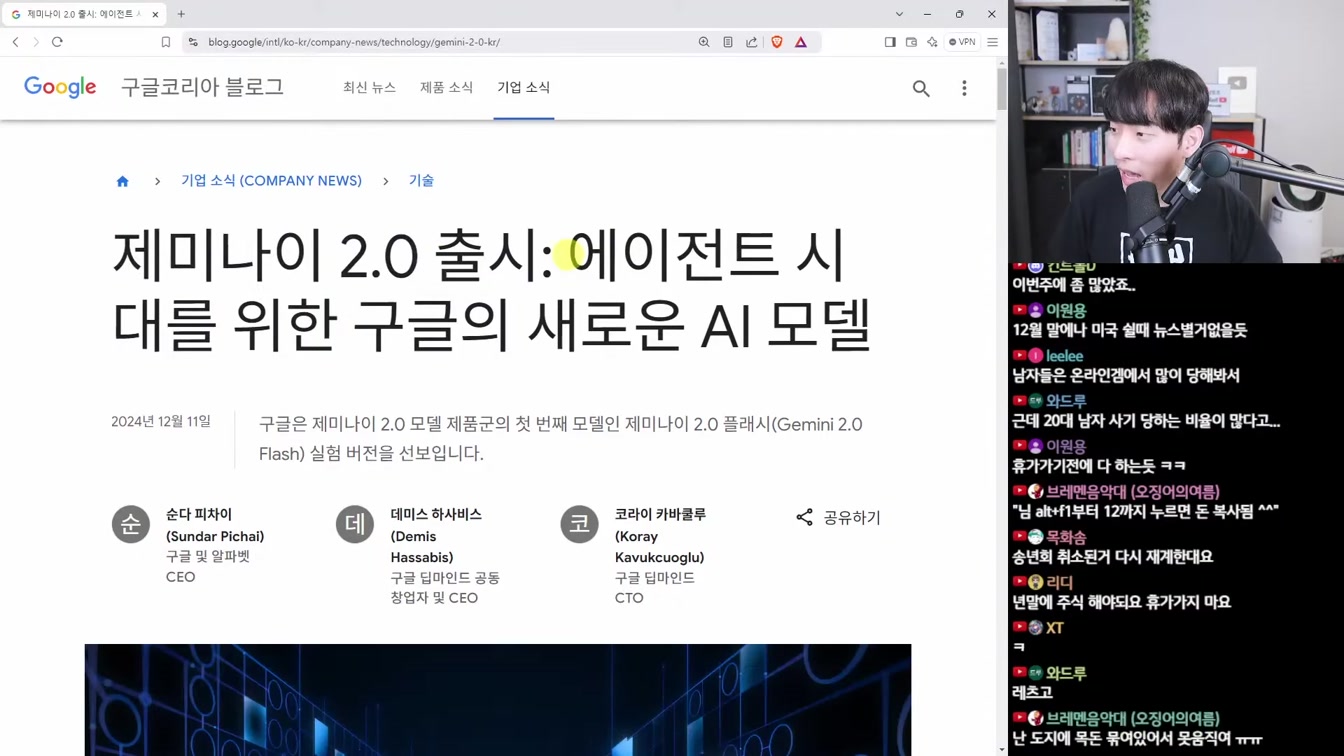The height and width of the screenshot is (756, 1344).
Task: Open the Brave Wallet icon
Action: pyautogui.click(x=911, y=42)
